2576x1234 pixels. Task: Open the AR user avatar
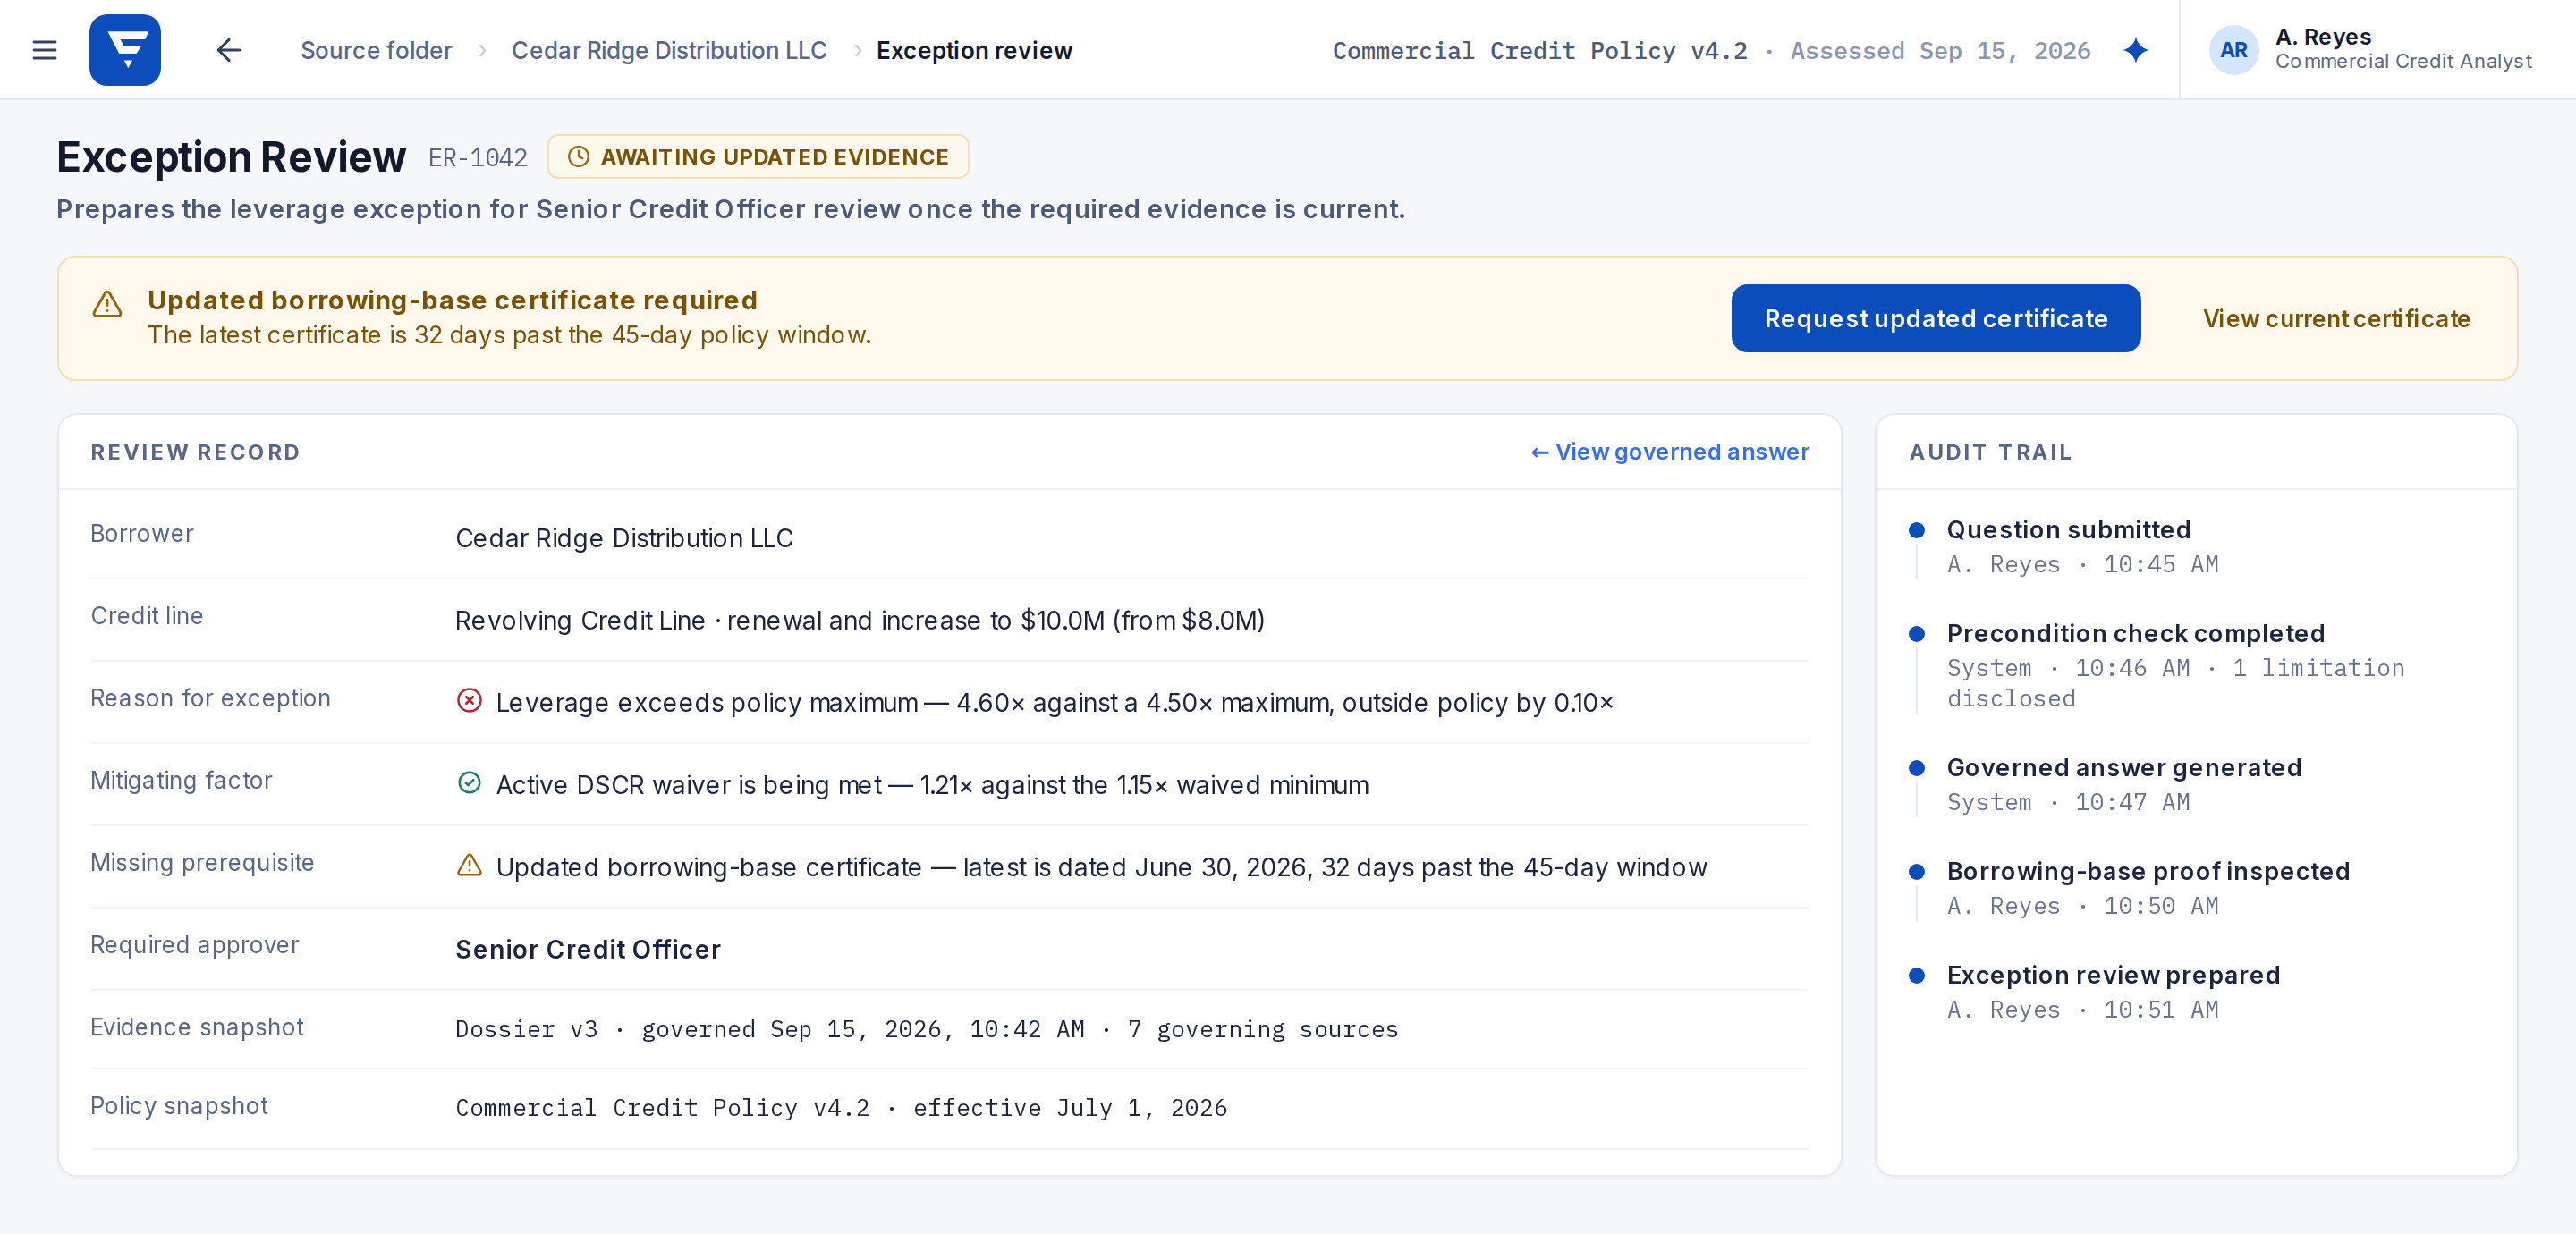[2233, 50]
